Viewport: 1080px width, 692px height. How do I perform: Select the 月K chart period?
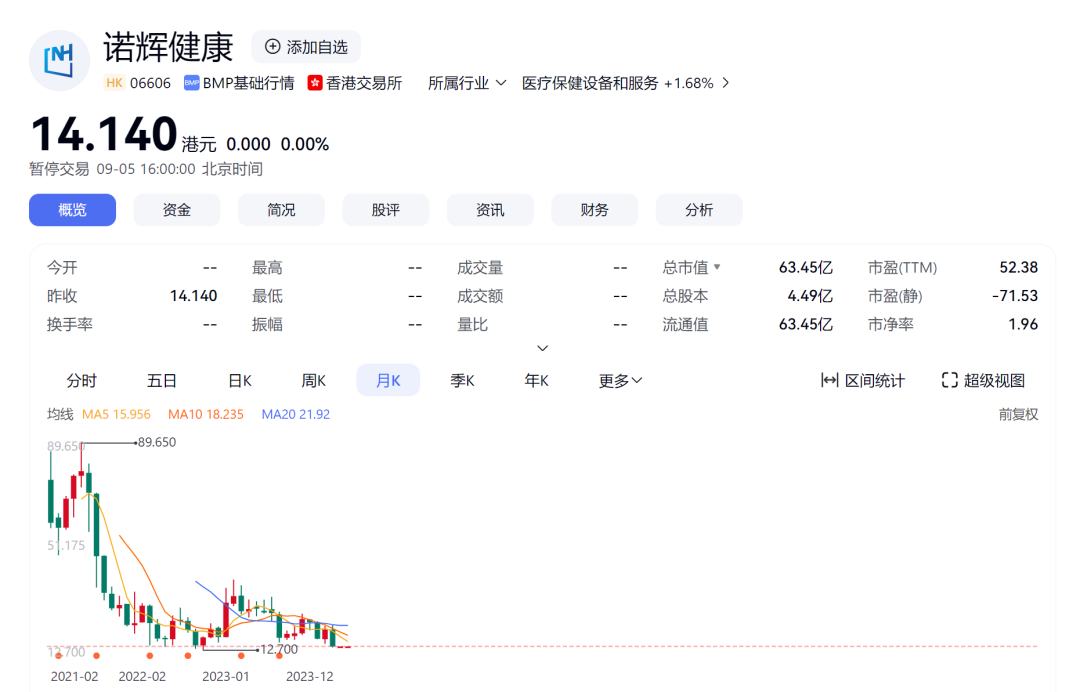pos(388,380)
